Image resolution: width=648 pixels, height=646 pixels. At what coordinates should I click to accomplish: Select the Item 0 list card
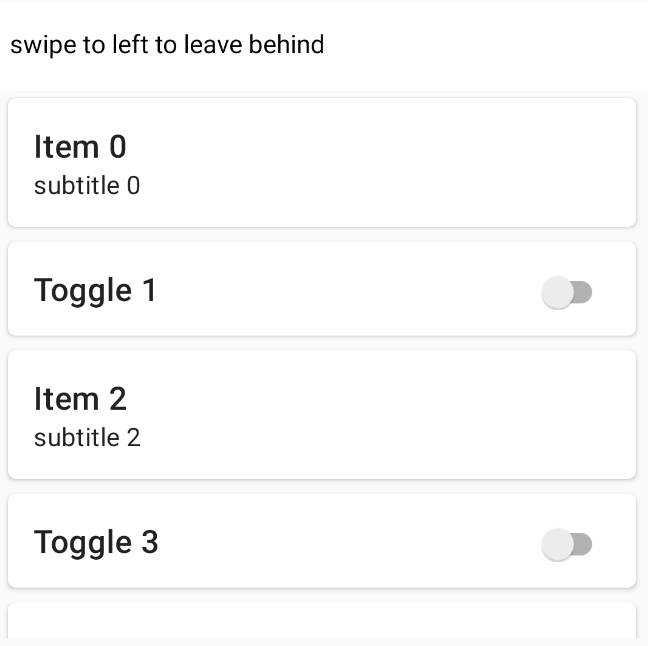click(322, 163)
